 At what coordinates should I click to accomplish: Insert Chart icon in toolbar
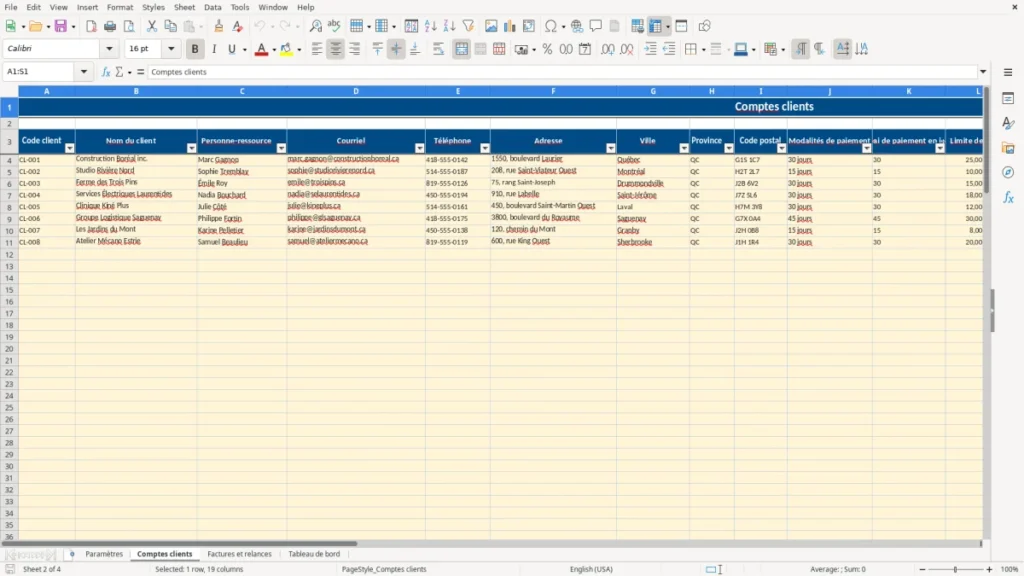(509, 26)
